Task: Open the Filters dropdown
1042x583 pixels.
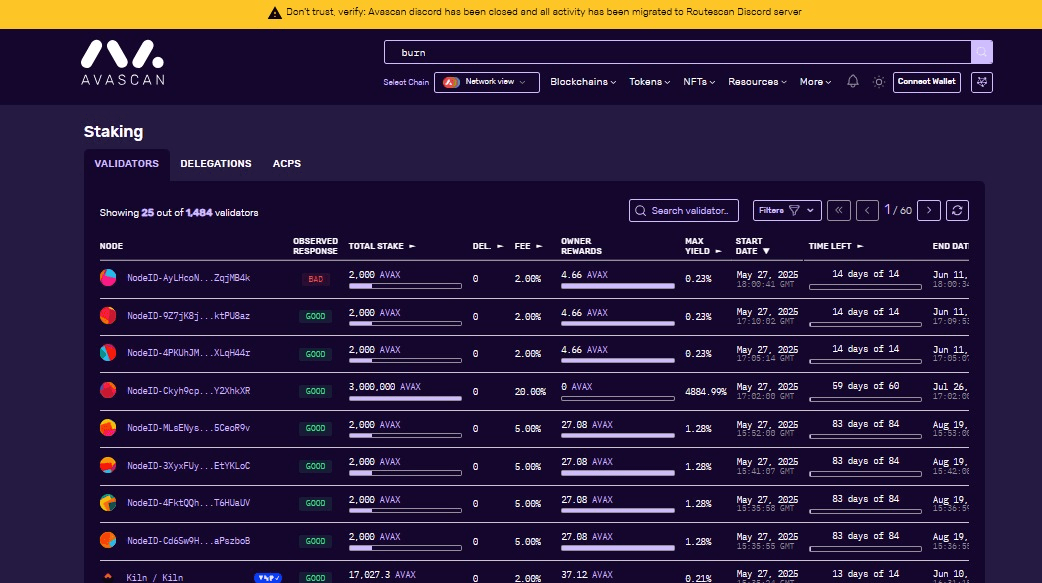Action: pyautogui.click(x=787, y=211)
